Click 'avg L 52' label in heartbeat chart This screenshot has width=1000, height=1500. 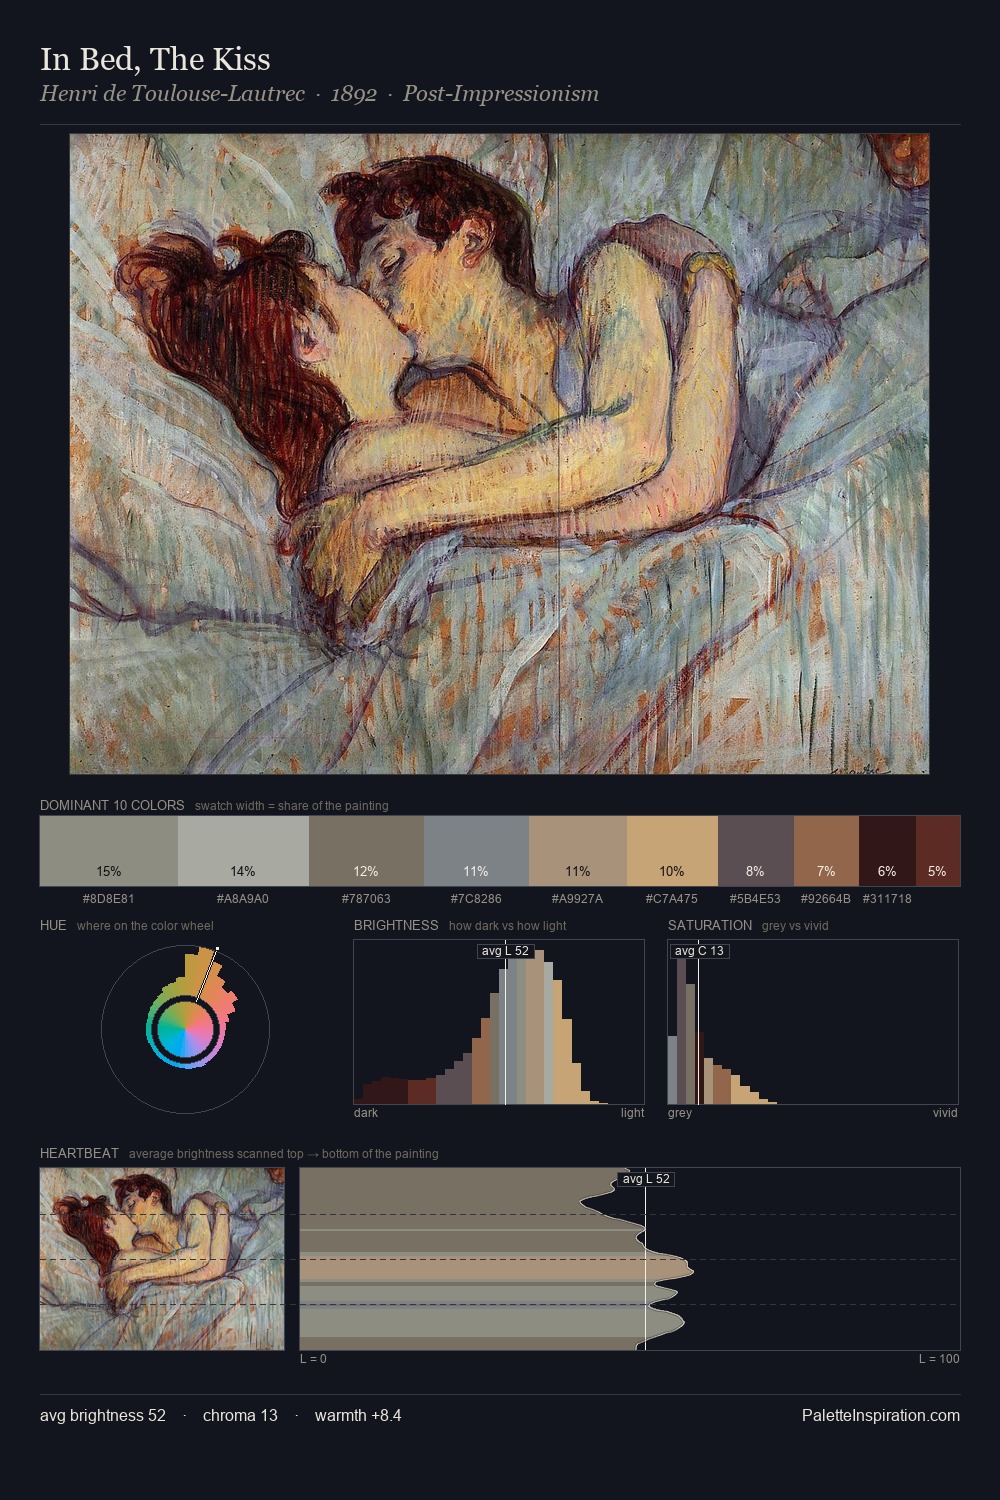646,1179
